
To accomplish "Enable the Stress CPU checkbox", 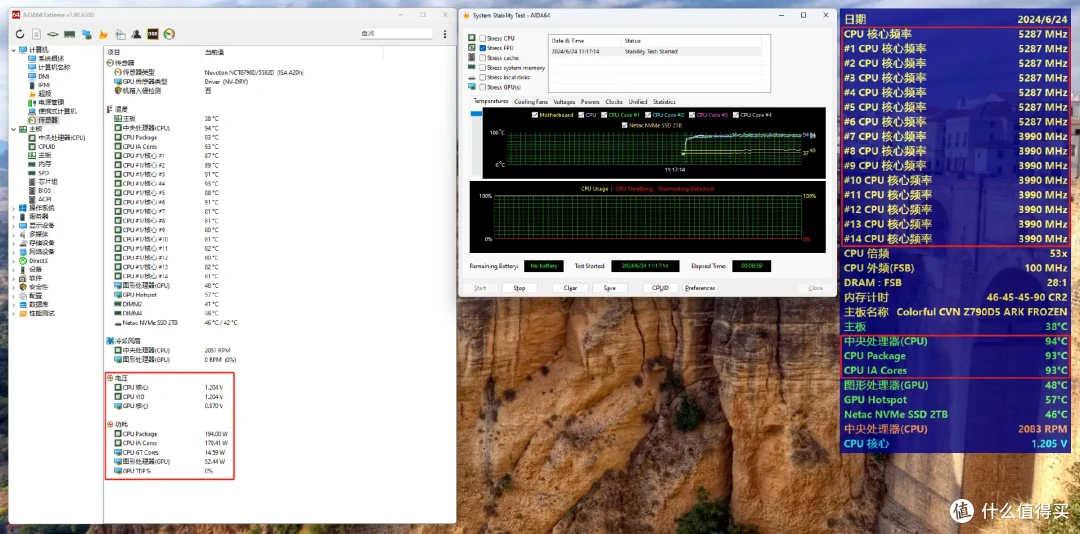I will [483, 39].
